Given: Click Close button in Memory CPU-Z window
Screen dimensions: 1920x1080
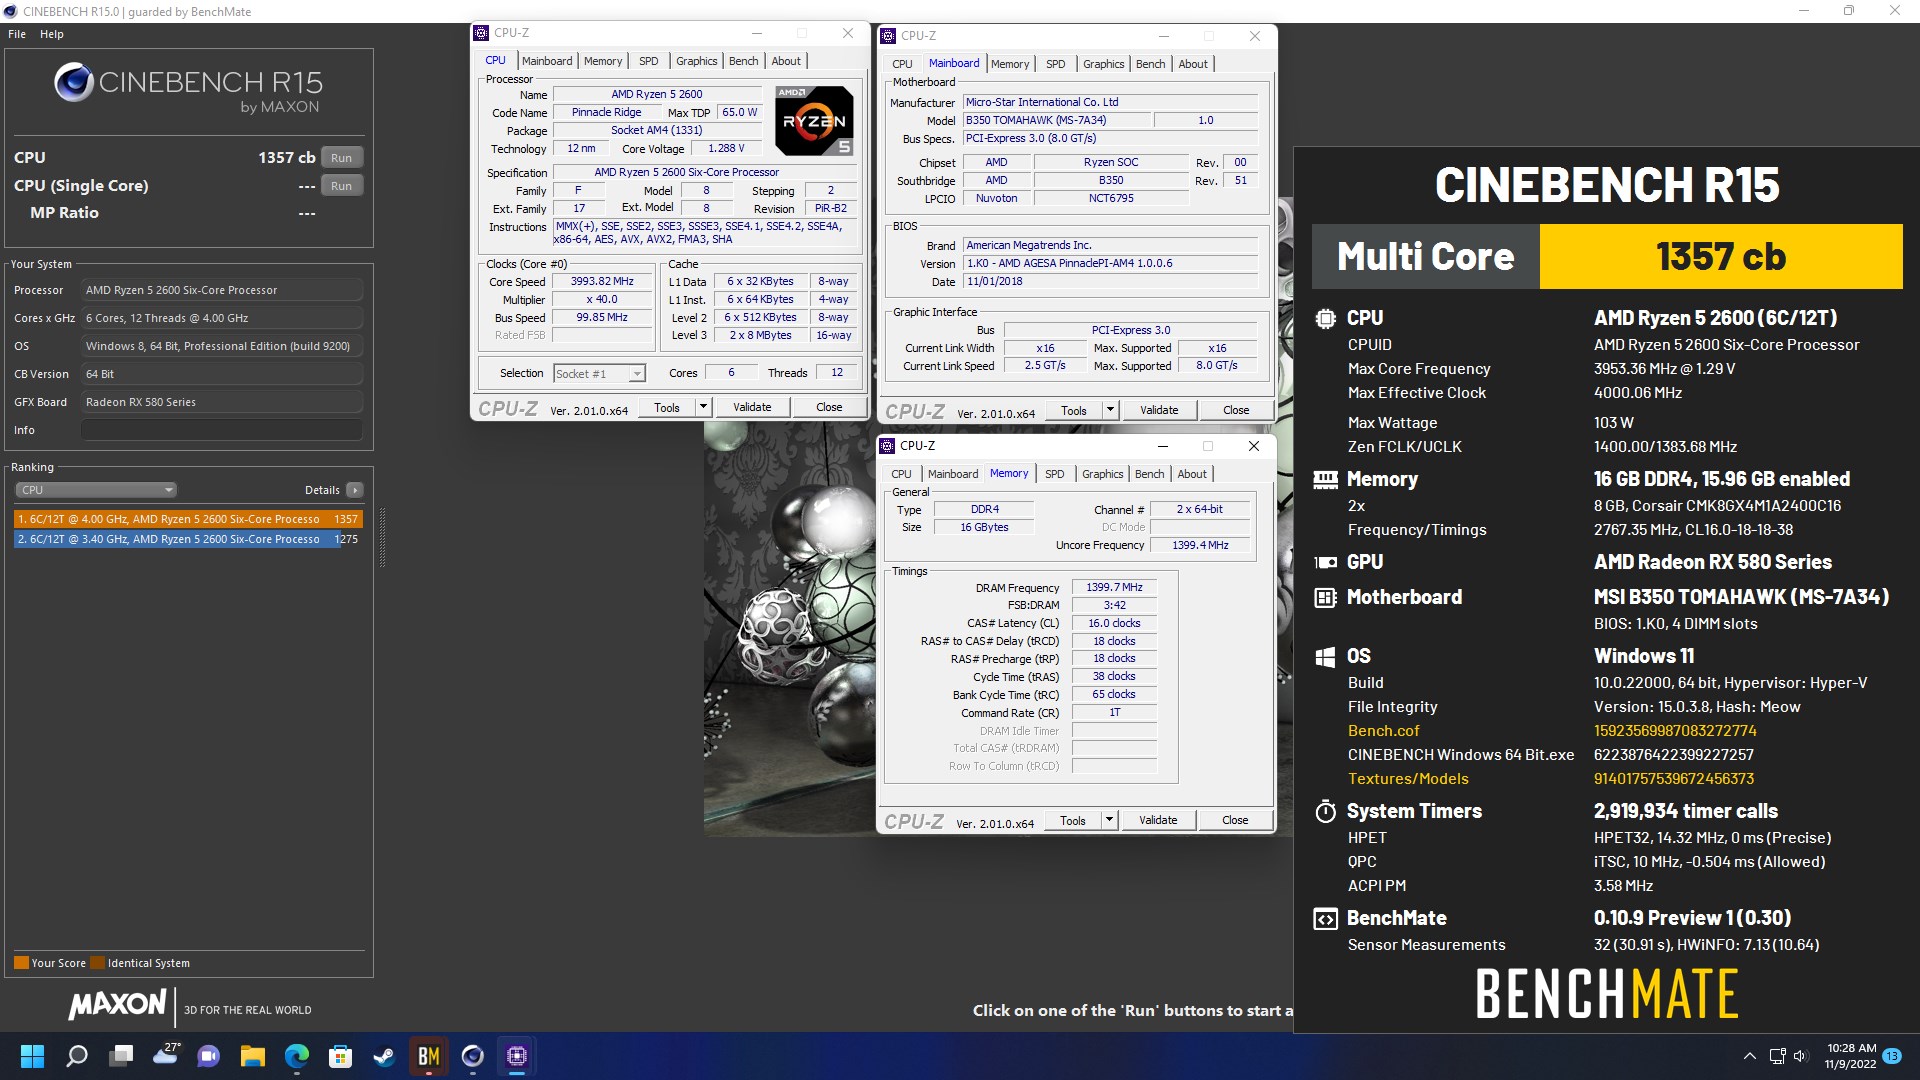Looking at the screenshot, I should click(x=1235, y=821).
